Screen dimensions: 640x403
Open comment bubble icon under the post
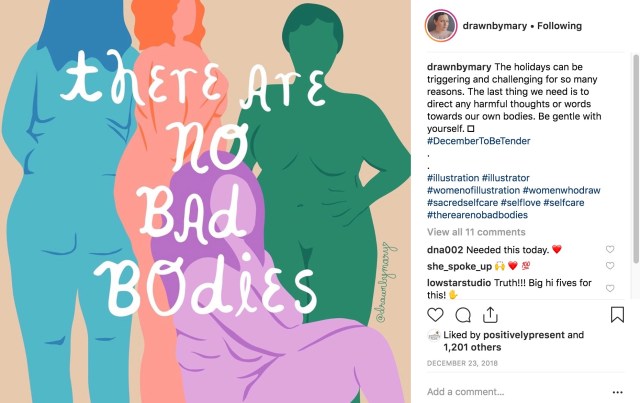pos(463,315)
